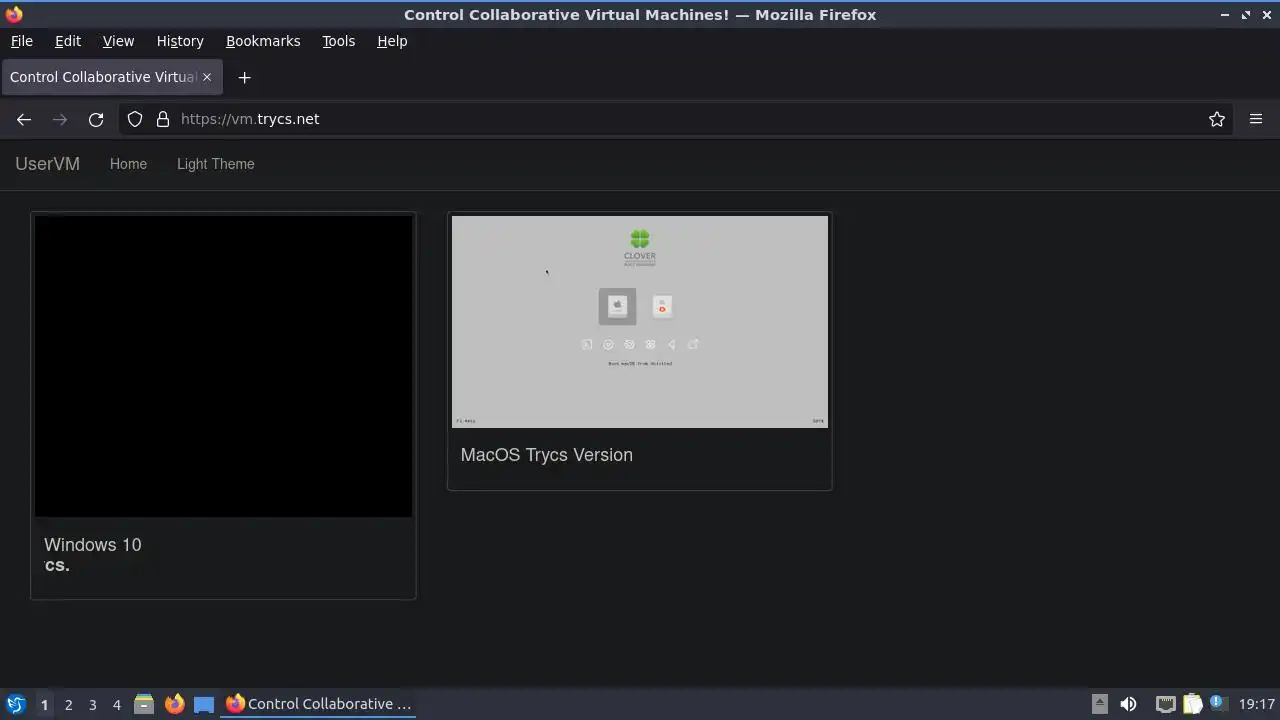This screenshot has width=1280, height=720.
Task: Open the volume control tray icon
Action: pyautogui.click(x=1128, y=704)
